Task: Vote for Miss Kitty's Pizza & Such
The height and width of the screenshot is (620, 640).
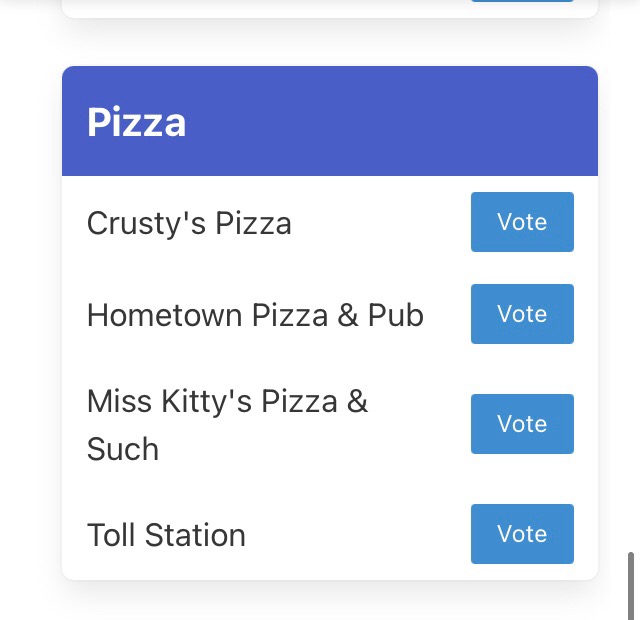Action: coord(522,424)
